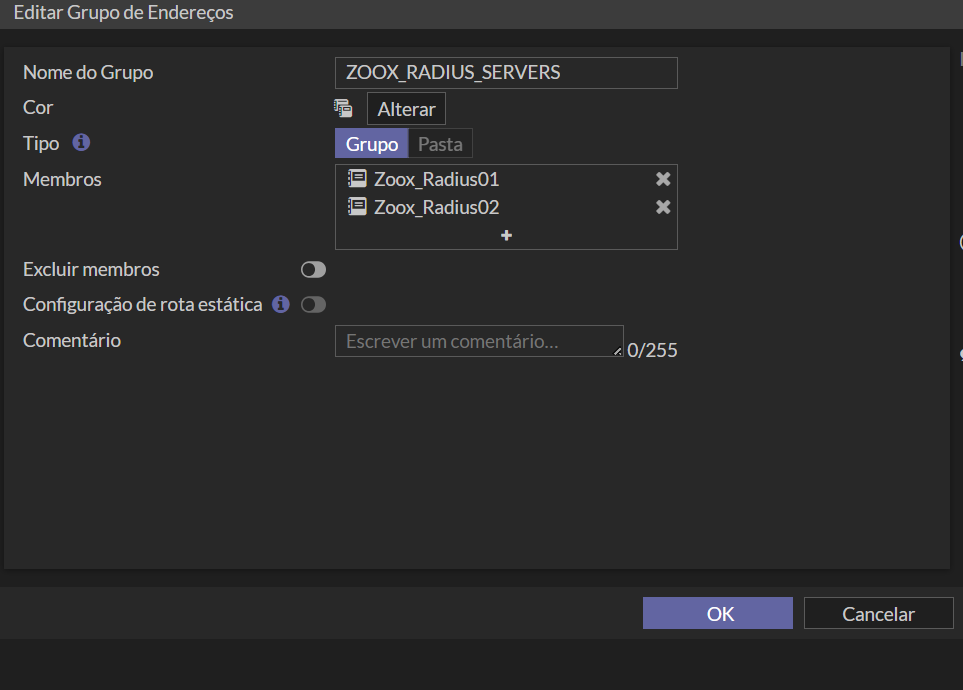This screenshot has width=963, height=690.
Task: Show info for Configuração de rota estática
Action: pyautogui.click(x=281, y=304)
